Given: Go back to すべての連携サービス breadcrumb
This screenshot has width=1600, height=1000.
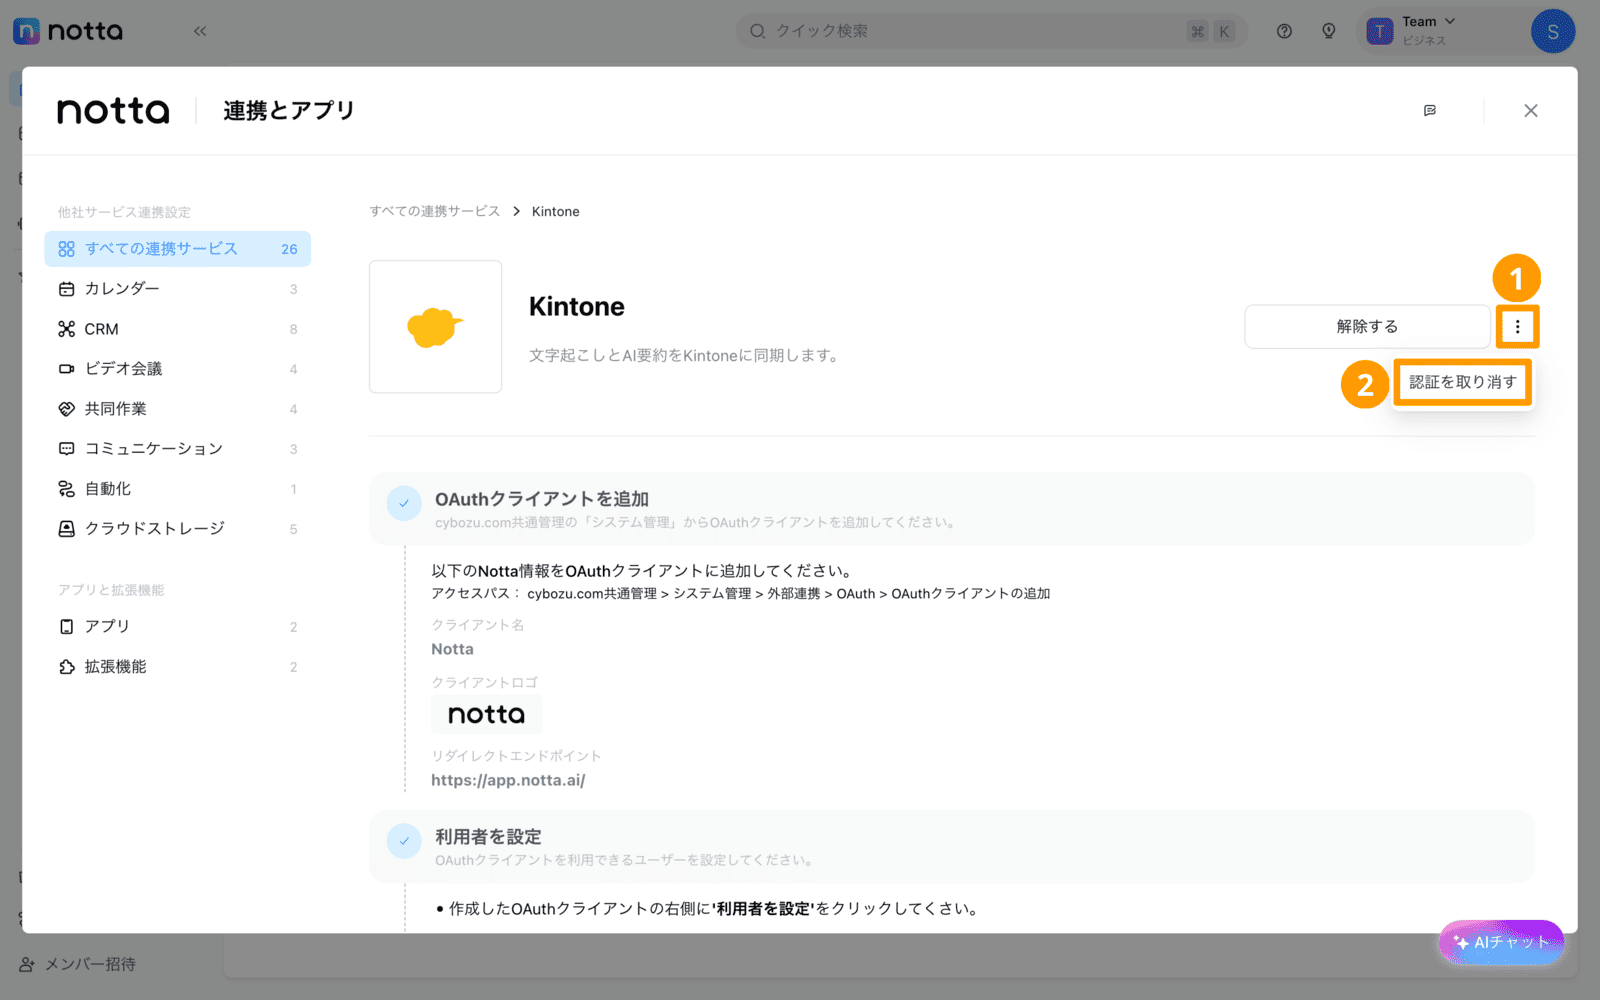Looking at the screenshot, I should pos(435,211).
